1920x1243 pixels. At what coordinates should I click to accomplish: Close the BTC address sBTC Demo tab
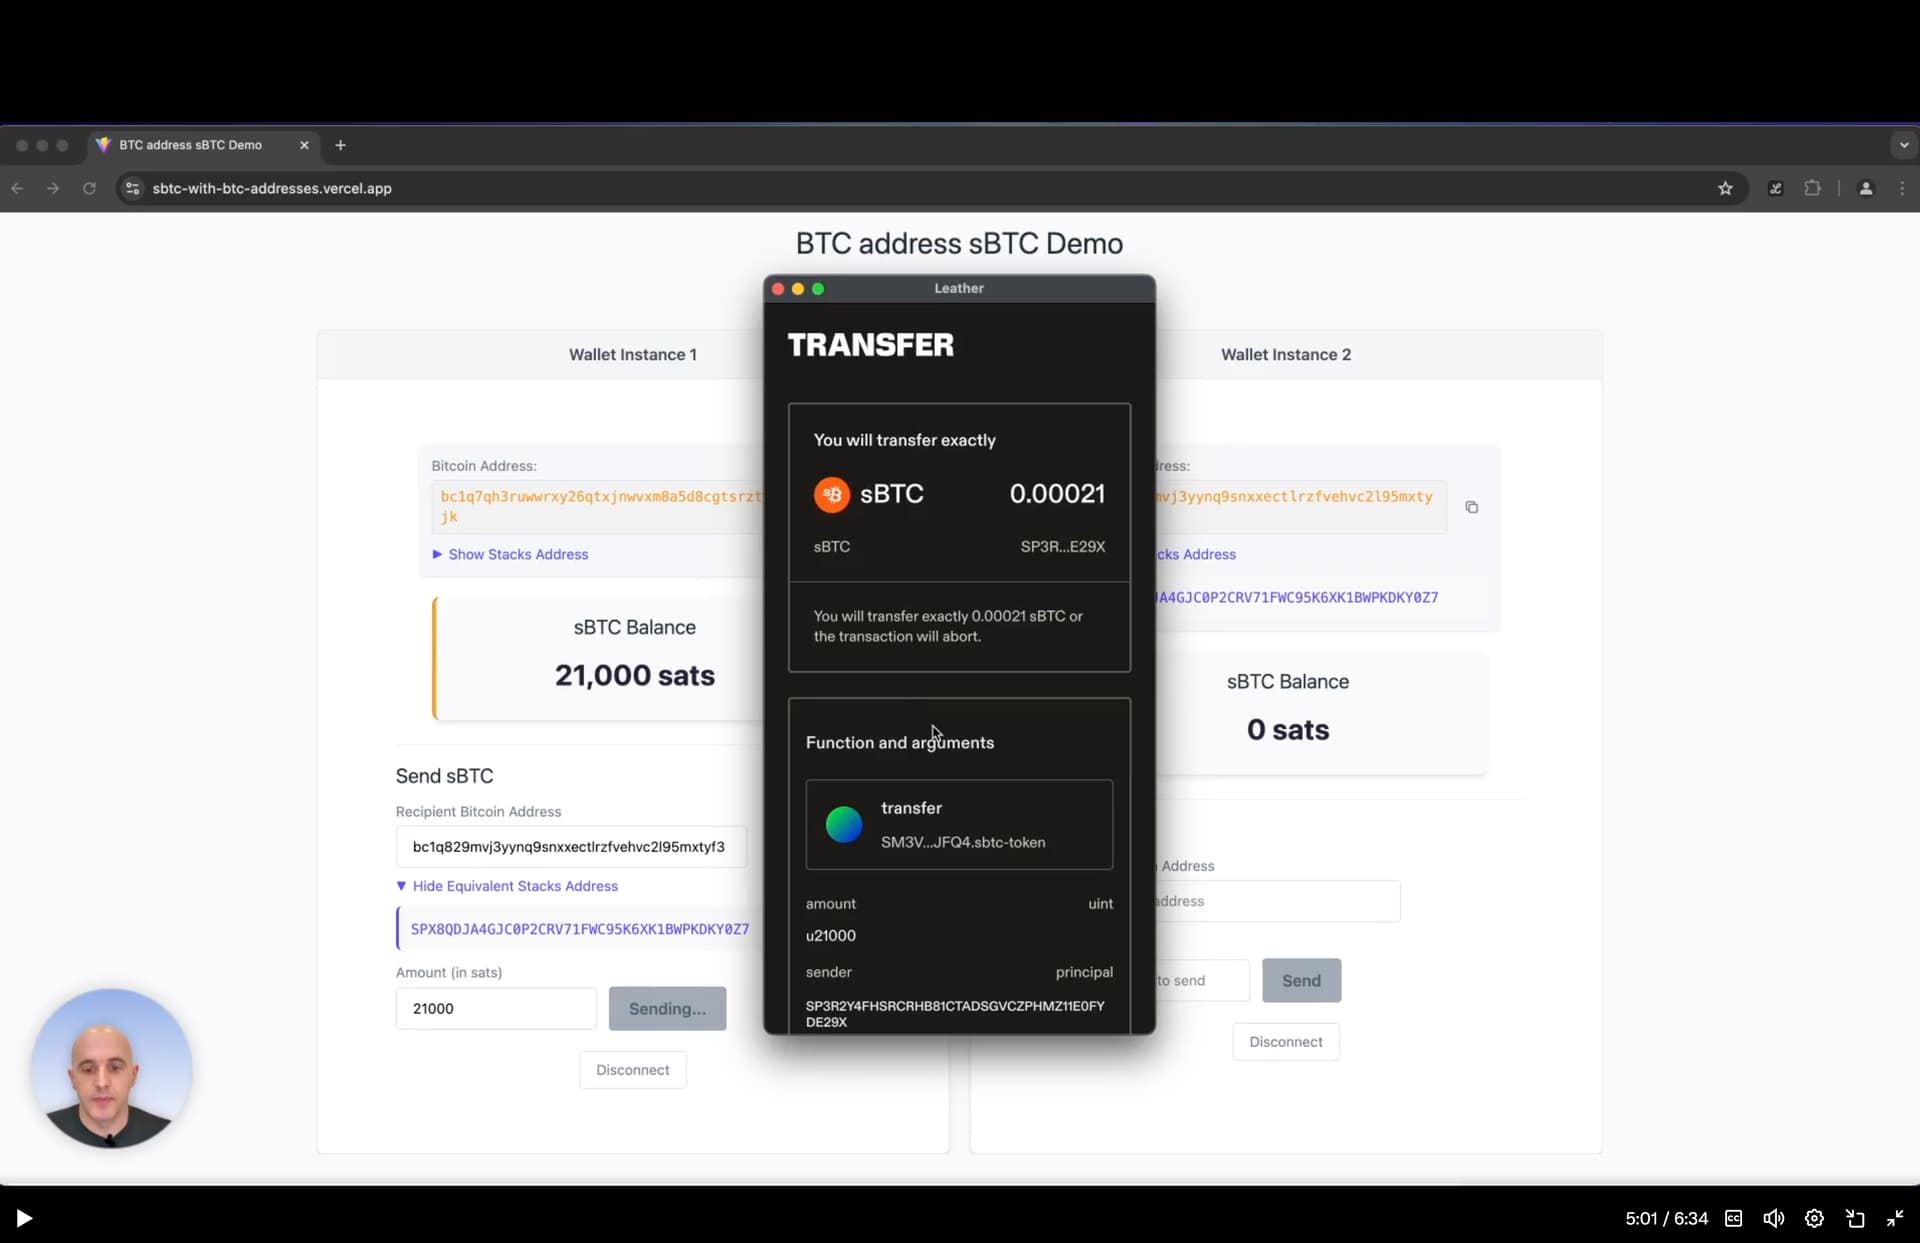pyautogui.click(x=304, y=145)
